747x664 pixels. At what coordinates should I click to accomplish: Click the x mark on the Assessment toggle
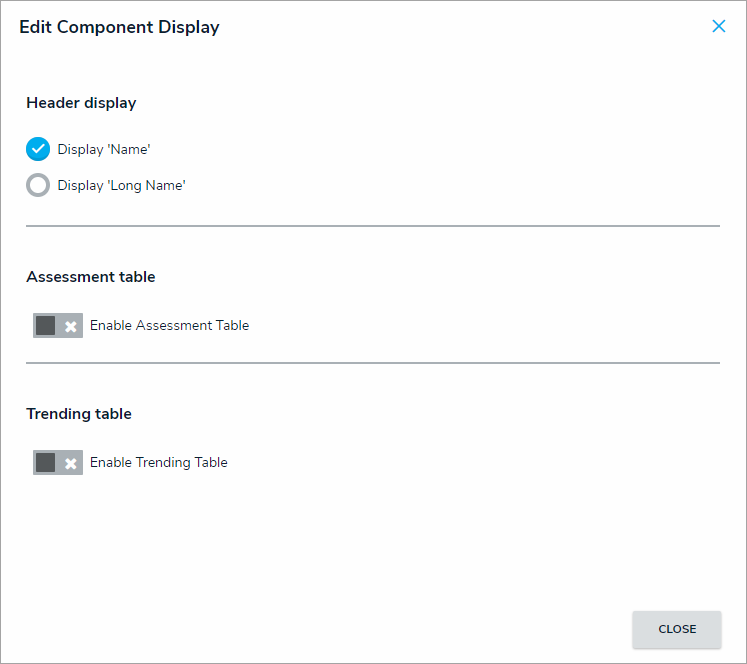71,326
